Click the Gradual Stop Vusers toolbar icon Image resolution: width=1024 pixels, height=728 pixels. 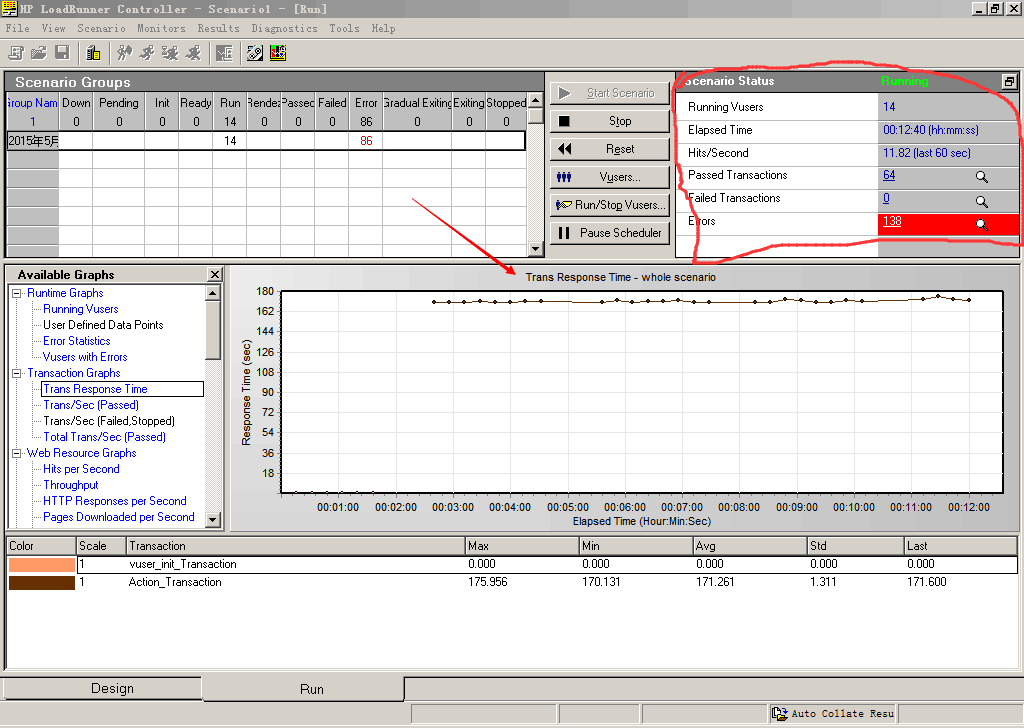[x=170, y=53]
